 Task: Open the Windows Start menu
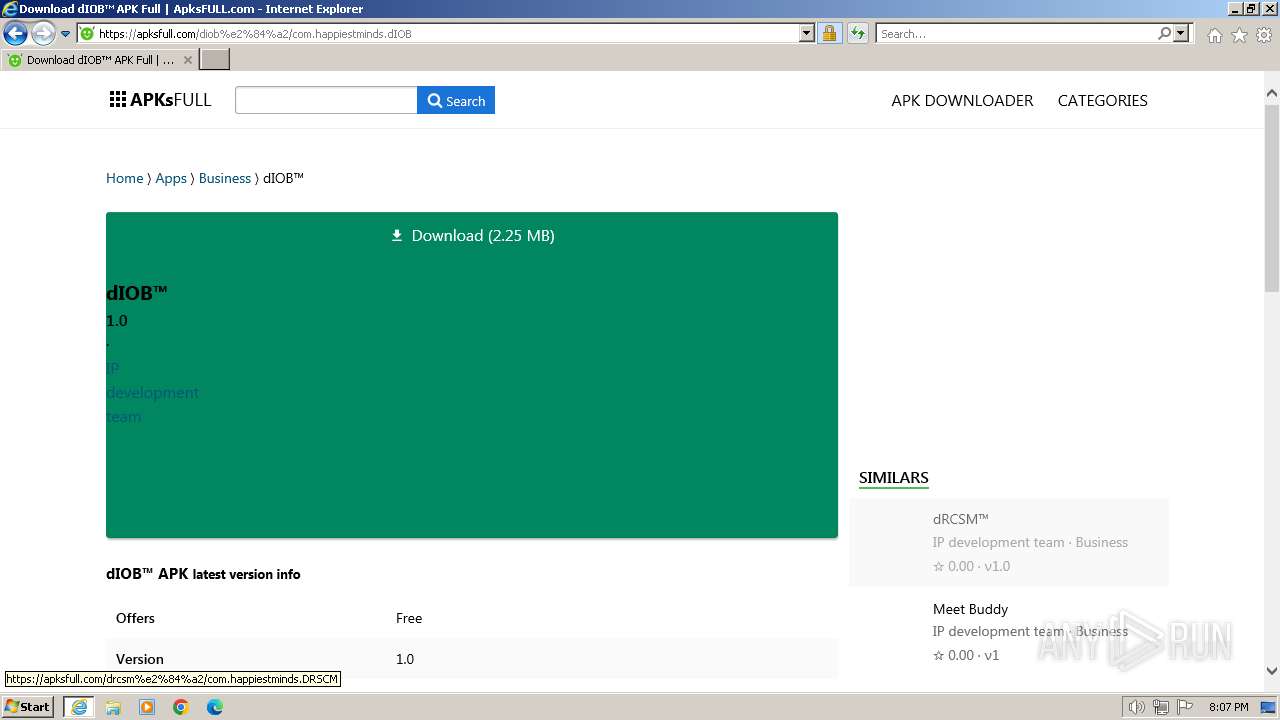(28, 706)
